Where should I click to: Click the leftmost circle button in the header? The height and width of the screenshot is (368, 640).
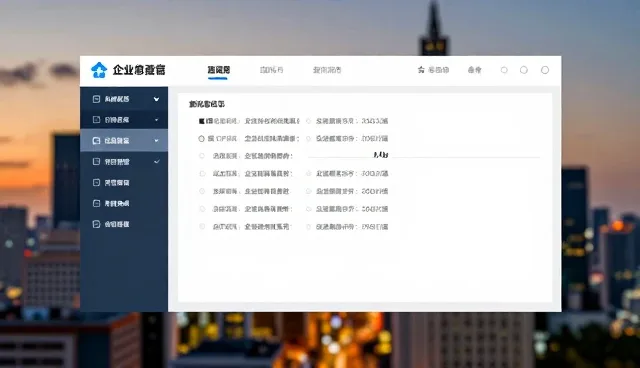(504, 70)
